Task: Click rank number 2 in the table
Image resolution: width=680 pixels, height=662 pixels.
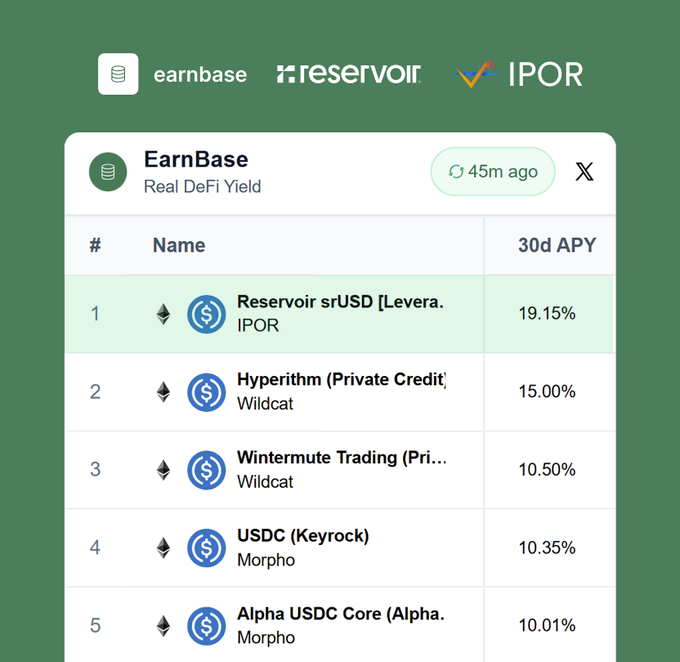Action: pyautogui.click(x=95, y=392)
